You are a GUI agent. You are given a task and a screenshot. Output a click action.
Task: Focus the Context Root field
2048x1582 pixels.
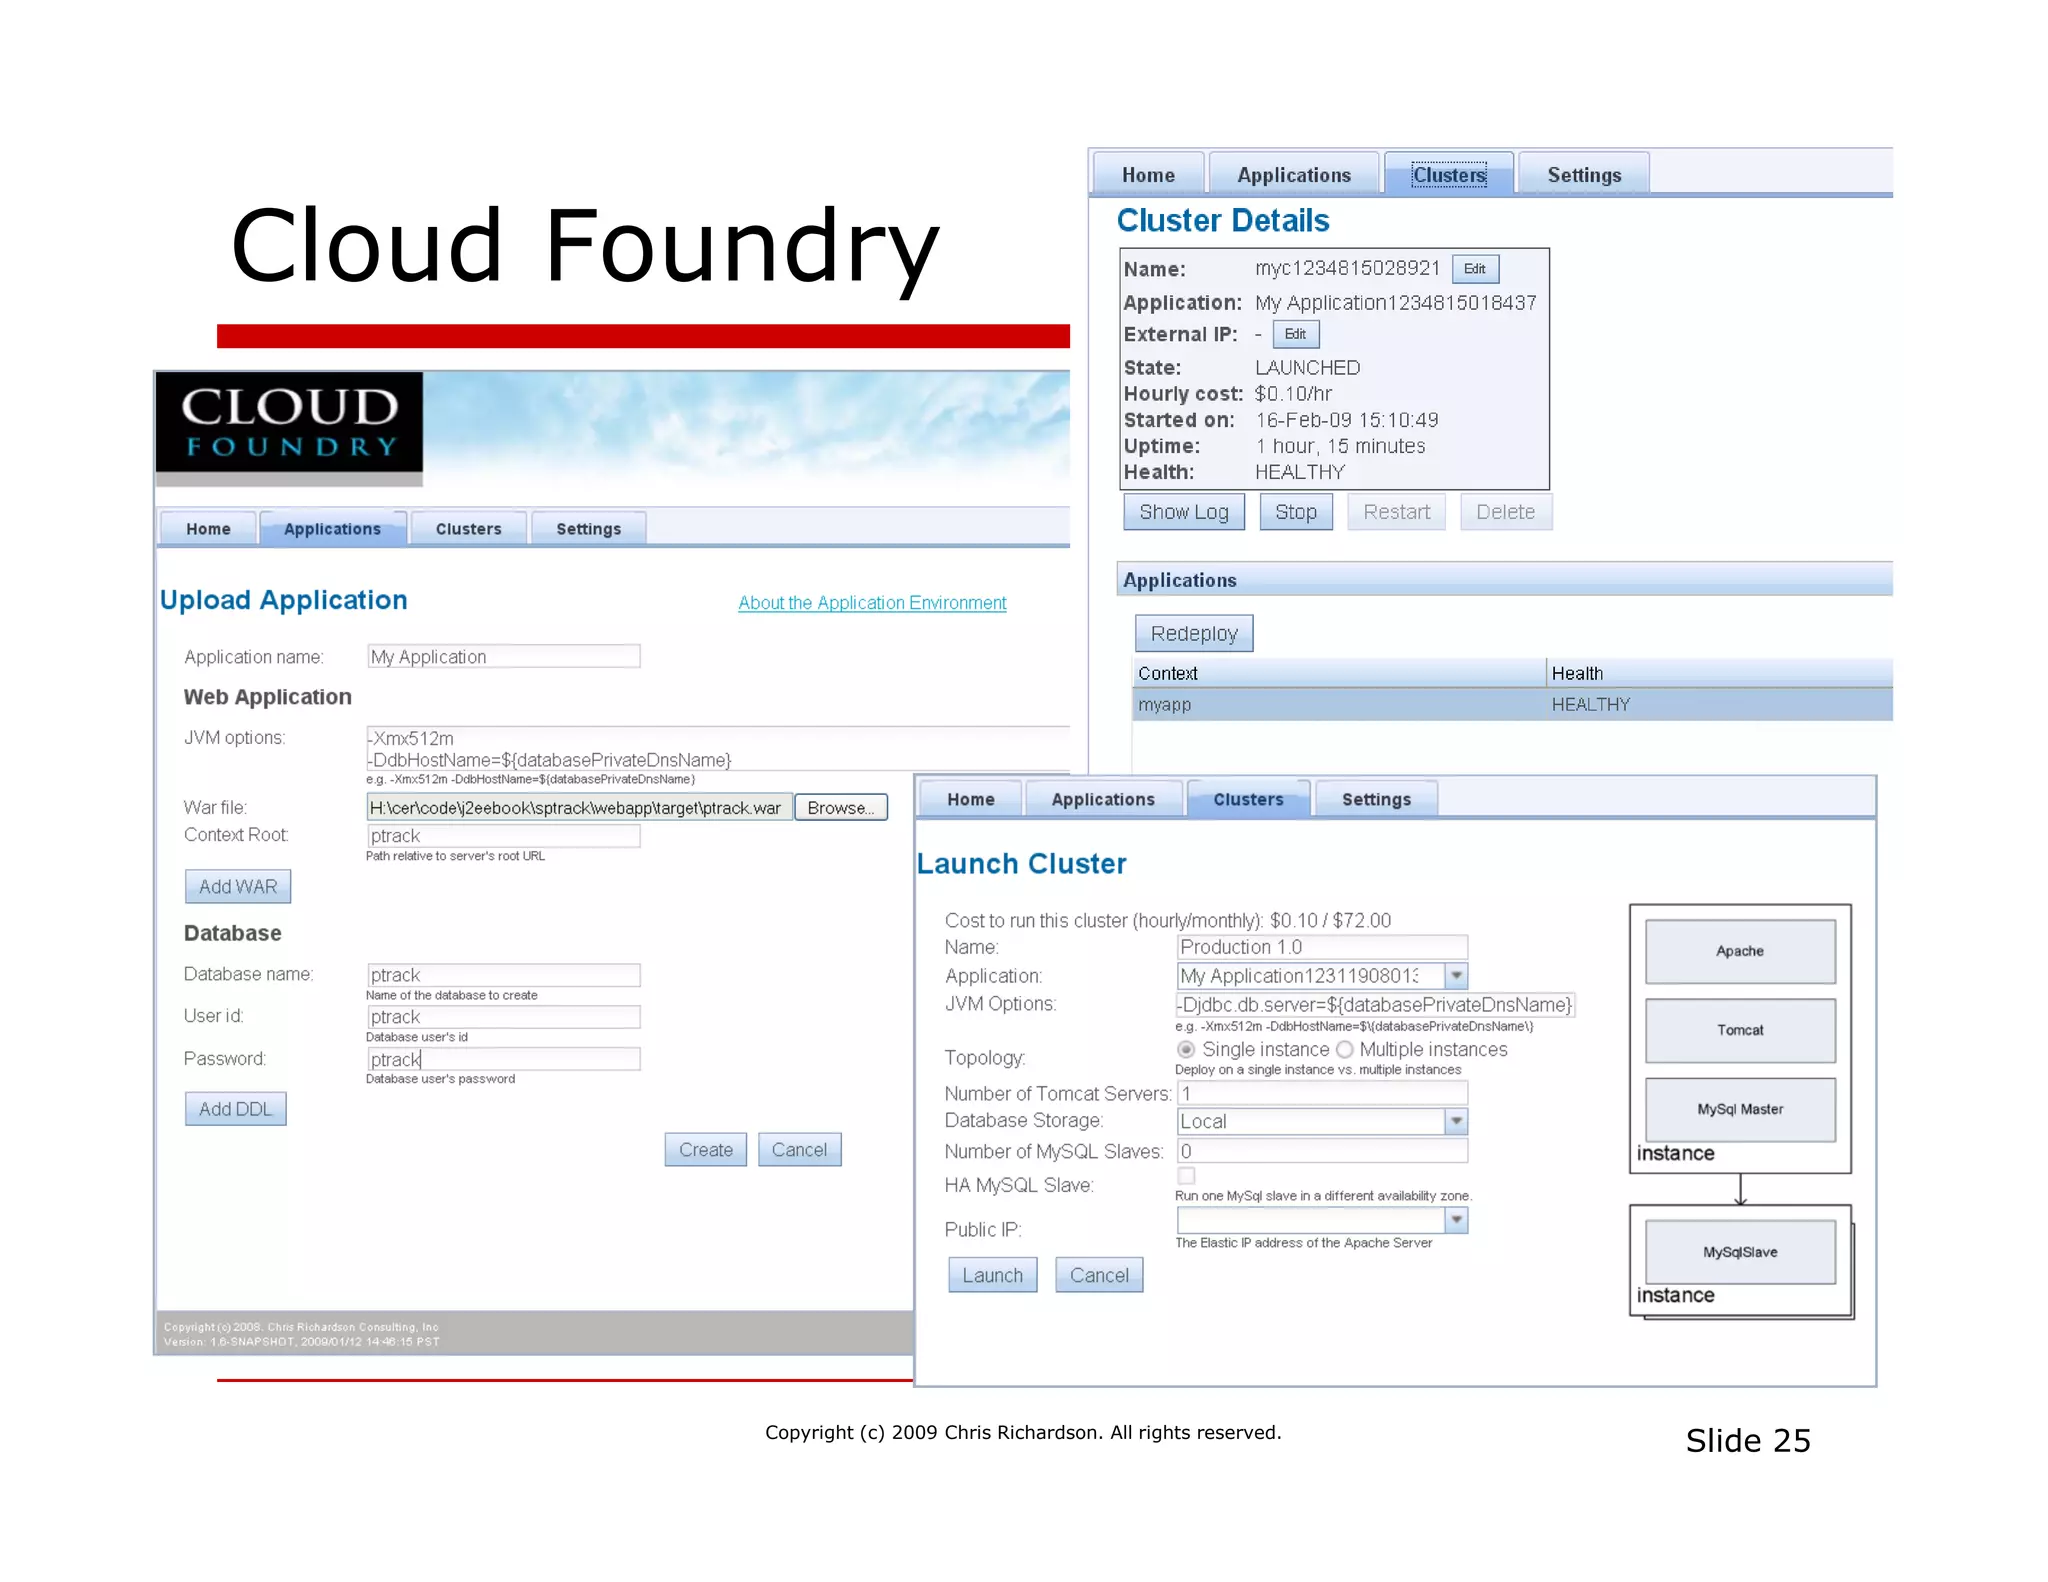[x=503, y=835]
